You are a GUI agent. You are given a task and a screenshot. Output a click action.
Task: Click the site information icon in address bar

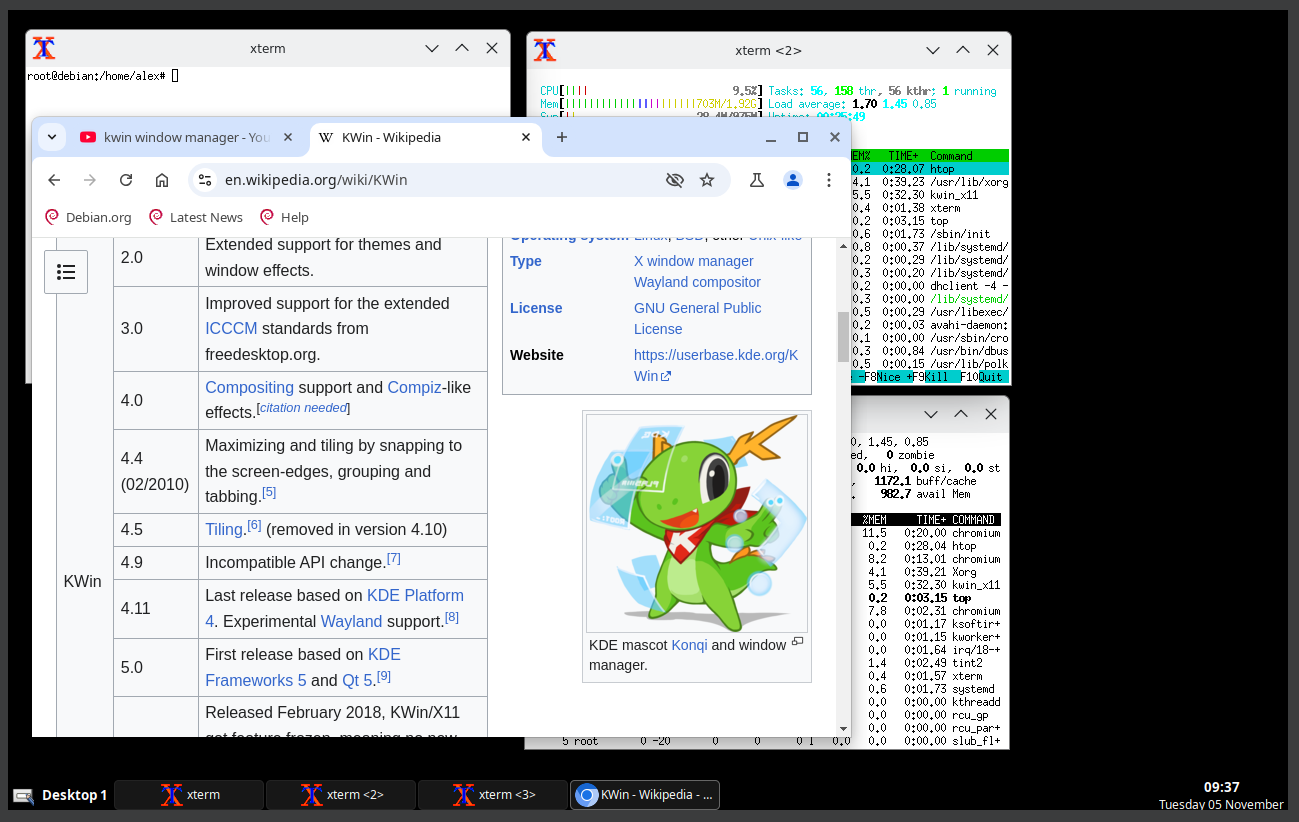coord(205,180)
